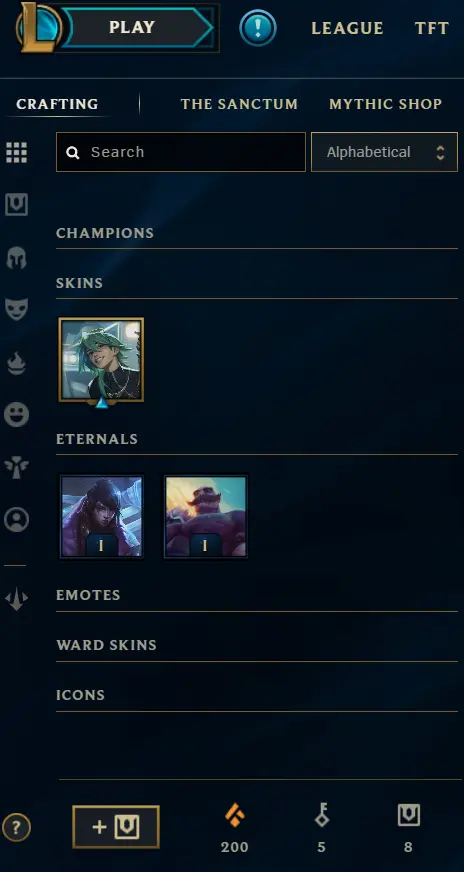Select the Crafting tab
This screenshot has width=464, height=872.
click(57, 104)
